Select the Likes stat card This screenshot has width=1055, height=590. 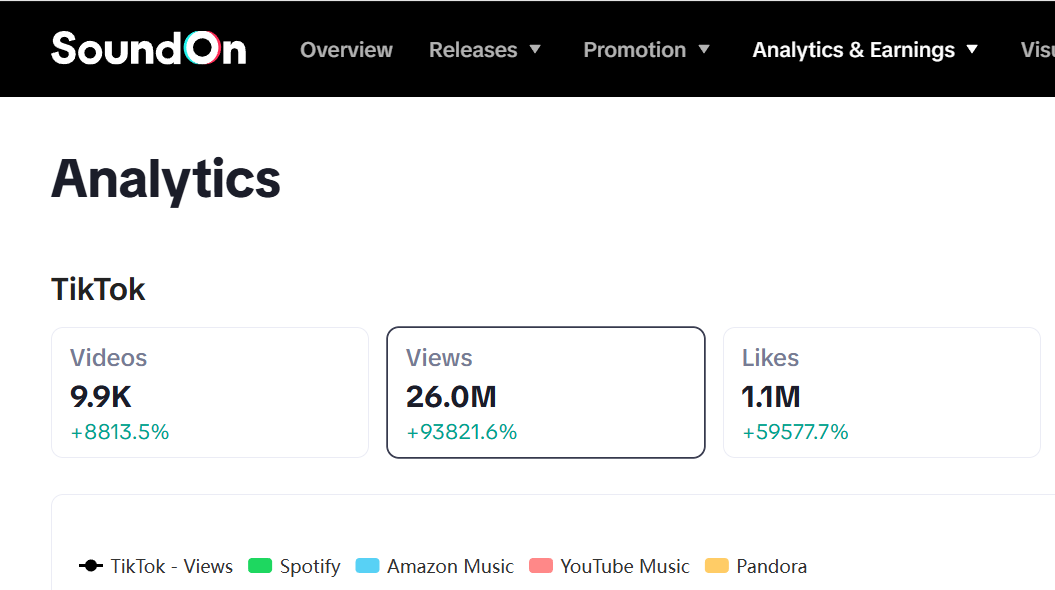[882, 393]
